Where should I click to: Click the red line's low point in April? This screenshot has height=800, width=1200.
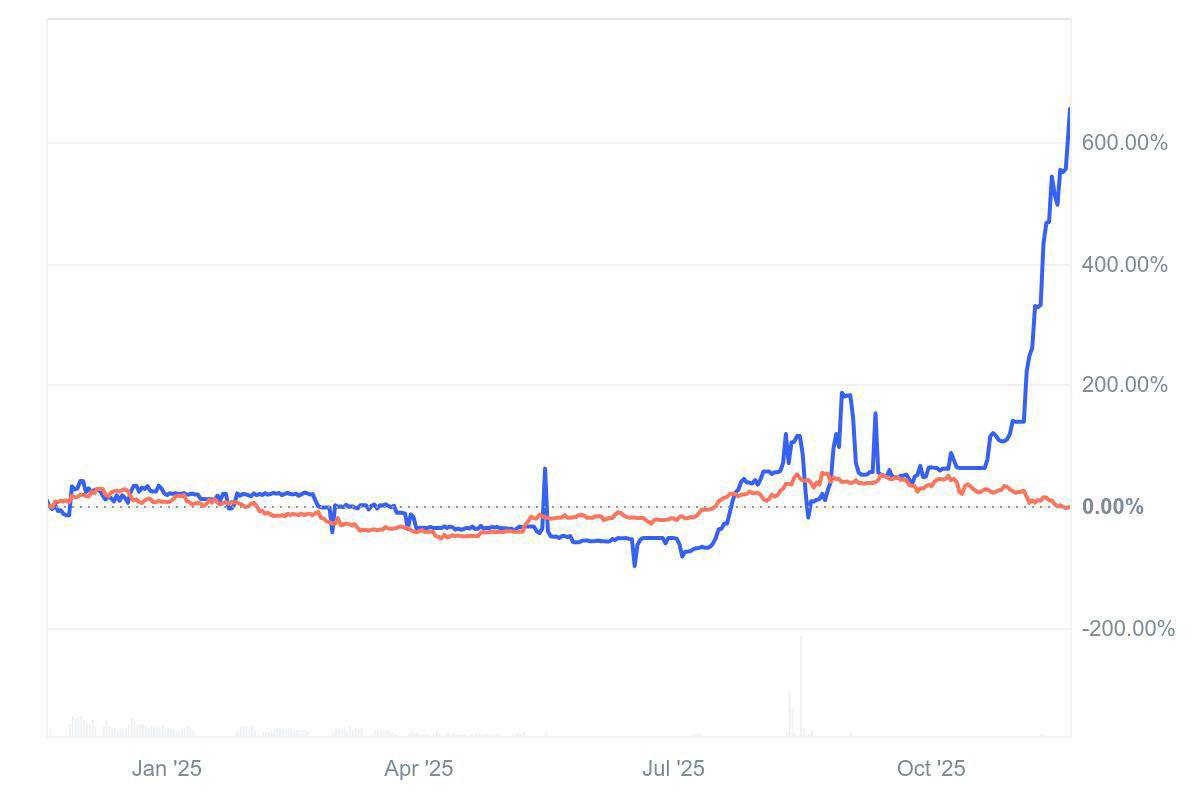click(x=440, y=537)
